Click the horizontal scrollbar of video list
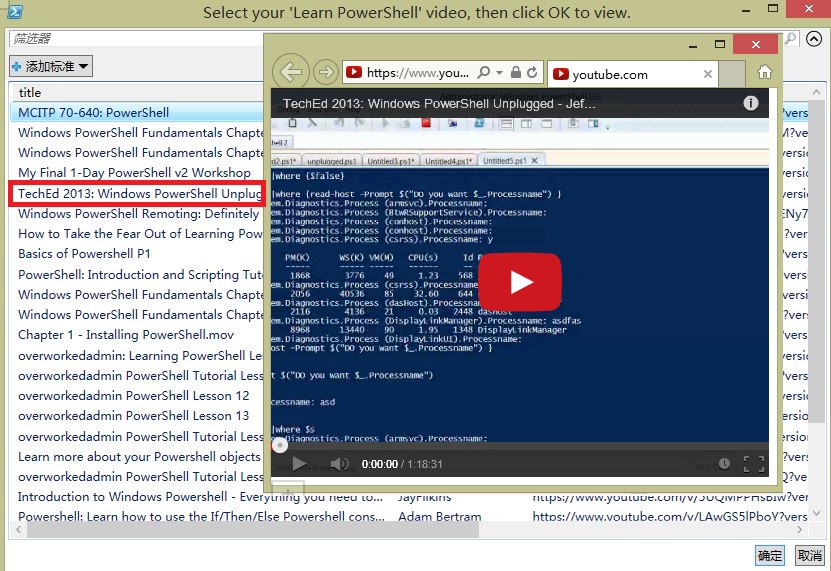Image resolution: width=831 pixels, height=571 pixels. (x=253, y=529)
